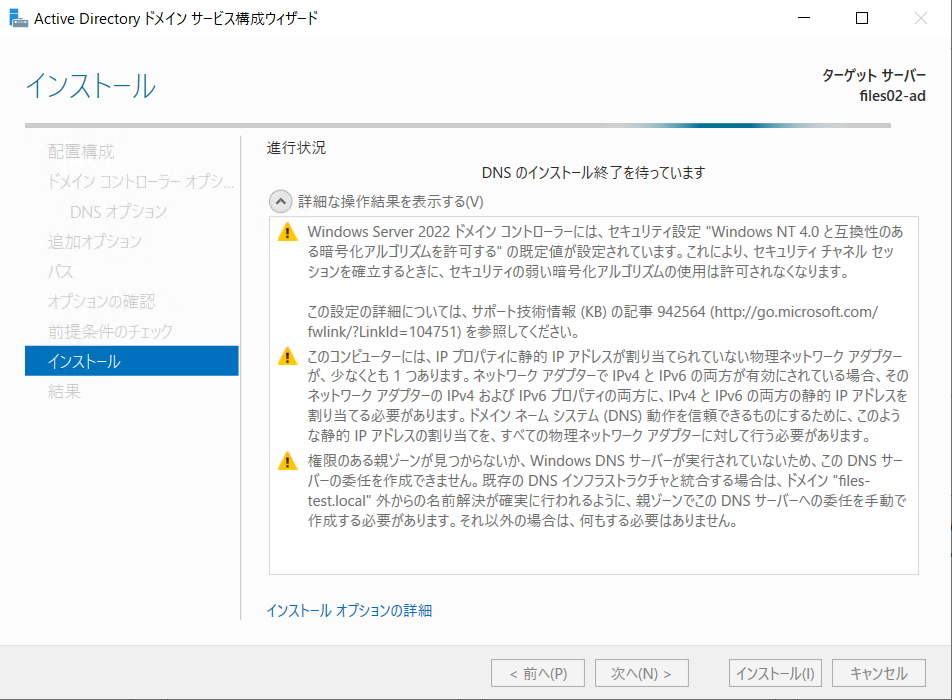The image size is (952, 700).
Task: Click the Active Directory wizard title bar icon
Action: (x=18, y=17)
